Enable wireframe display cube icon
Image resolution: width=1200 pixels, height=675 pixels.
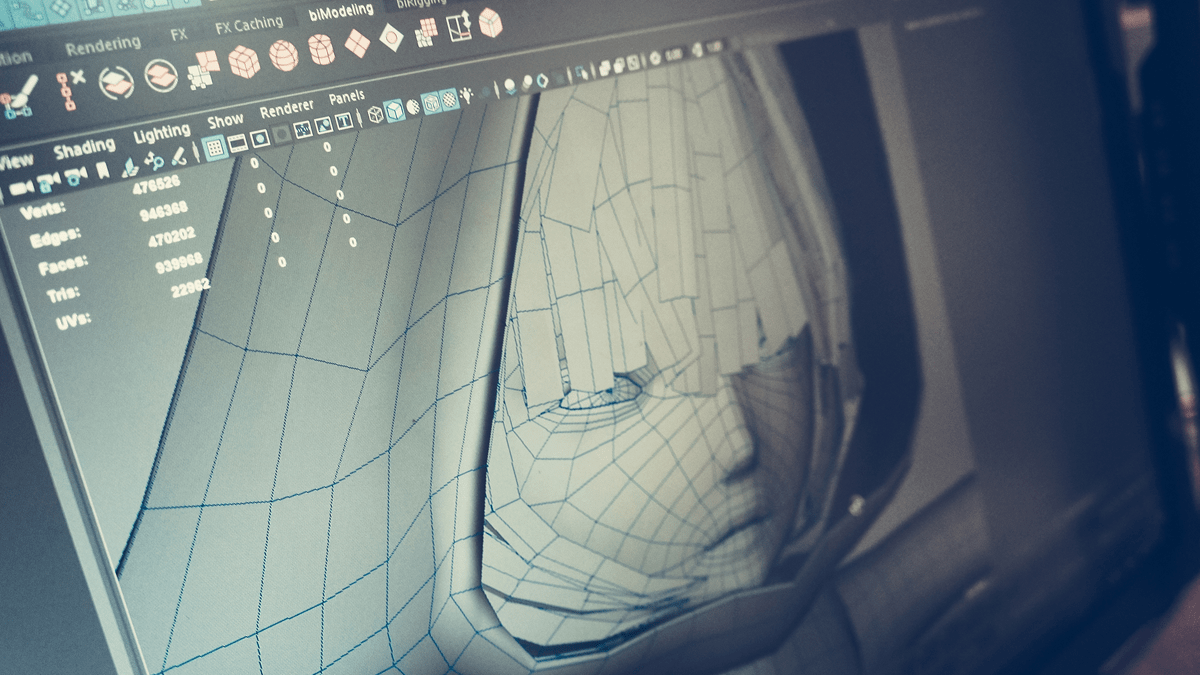click(x=375, y=115)
